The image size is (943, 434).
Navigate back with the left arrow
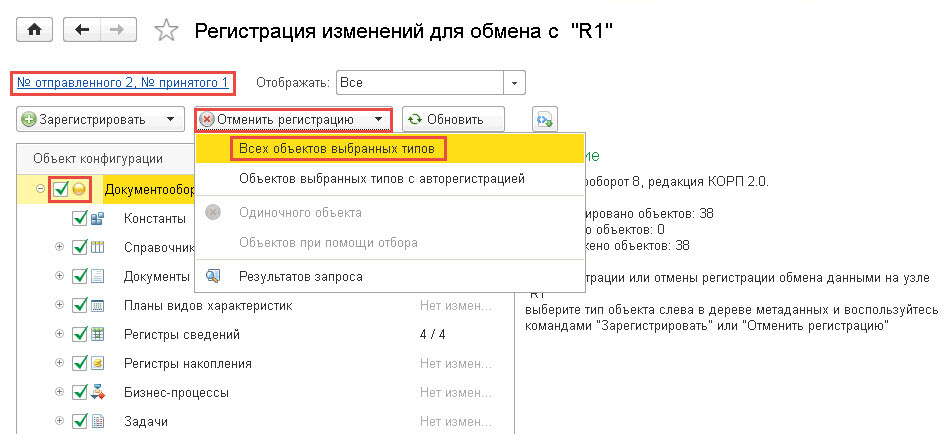click(82, 30)
